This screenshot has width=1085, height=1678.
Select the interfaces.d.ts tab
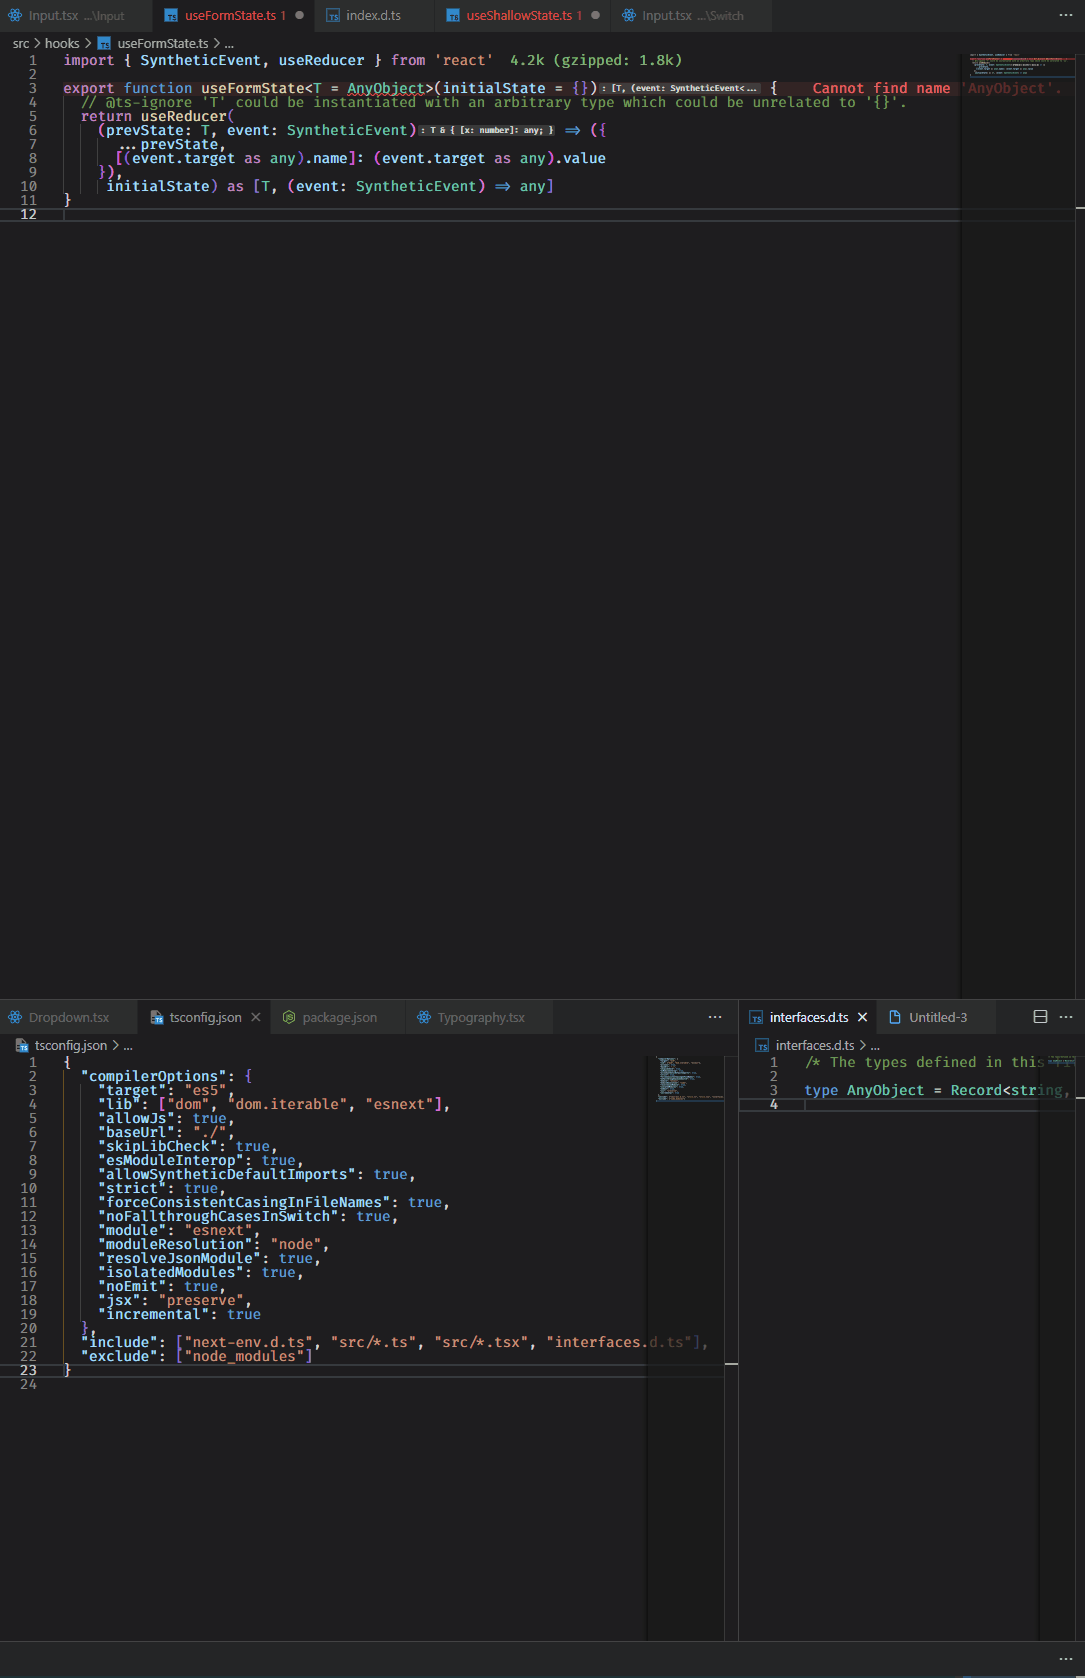click(x=809, y=1017)
